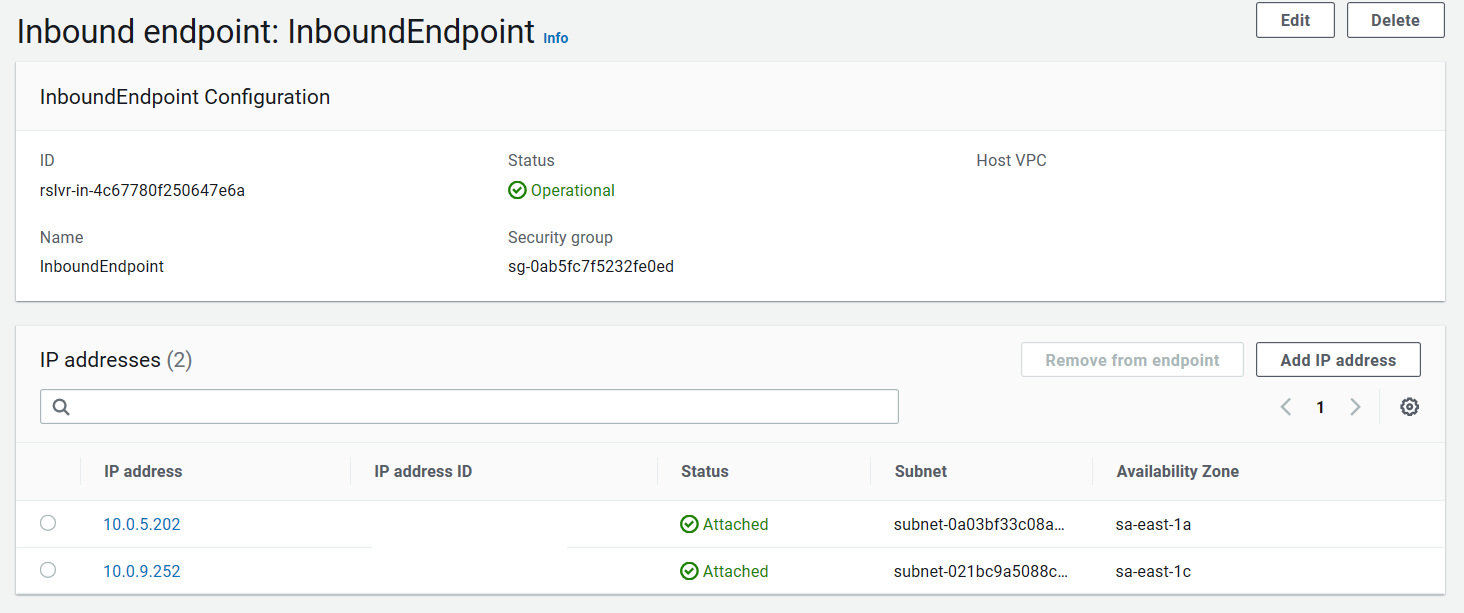Open IP address 10.0.5.202 link
This screenshot has height=613, width=1464.
[x=142, y=524]
